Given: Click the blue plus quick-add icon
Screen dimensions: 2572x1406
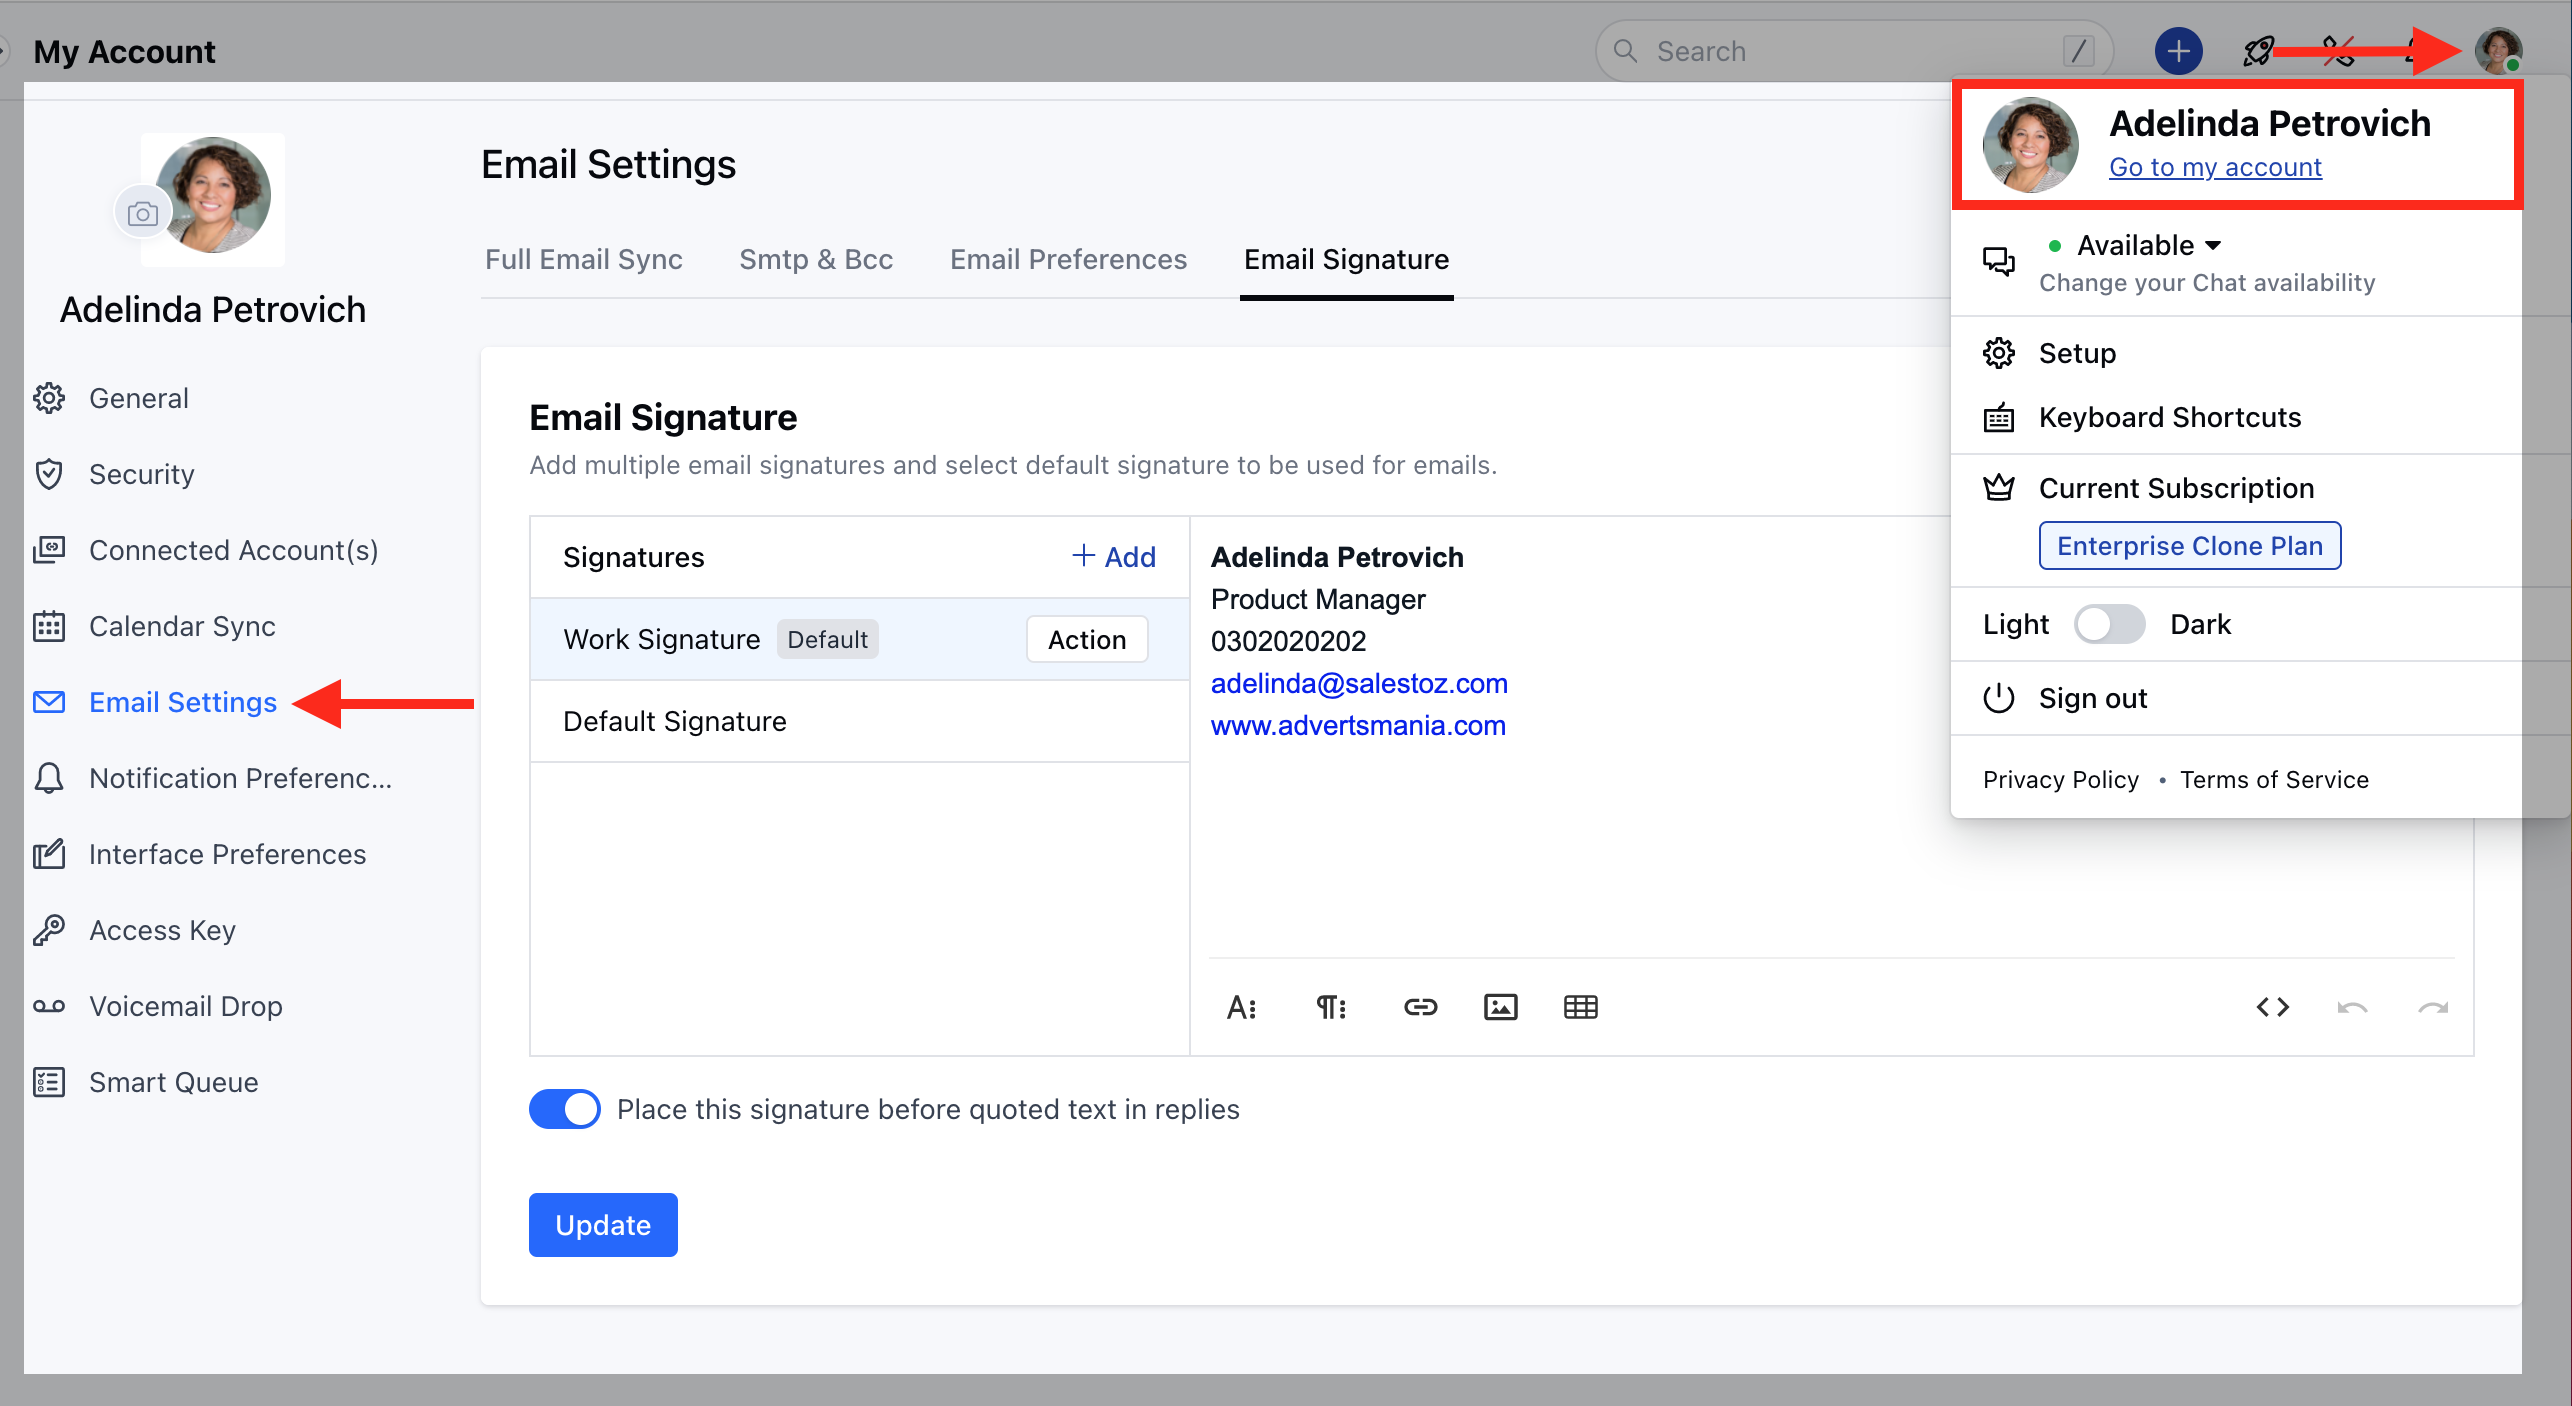Looking at the screenshot, I should pos(2178,51).
